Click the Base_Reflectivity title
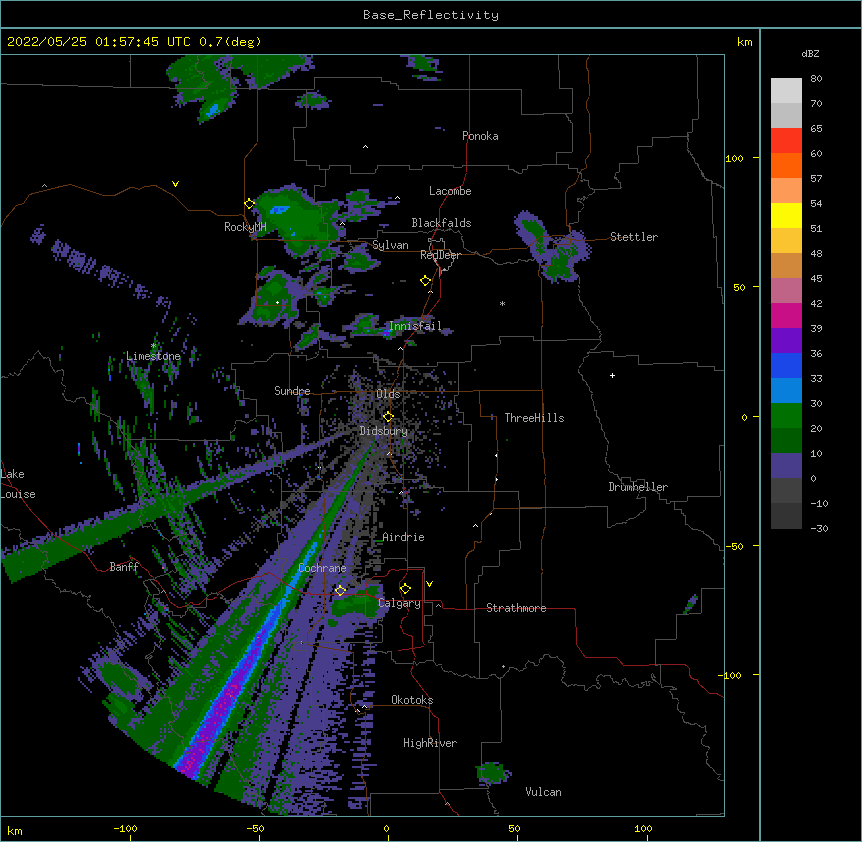862x842 pixels. [x=431, y=15]
